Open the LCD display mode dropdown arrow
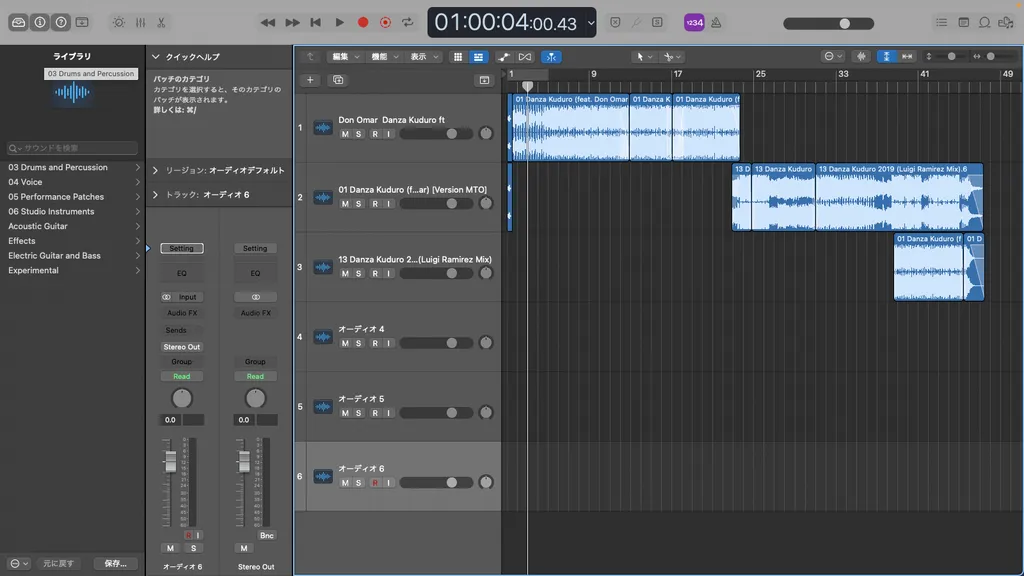 590,23
